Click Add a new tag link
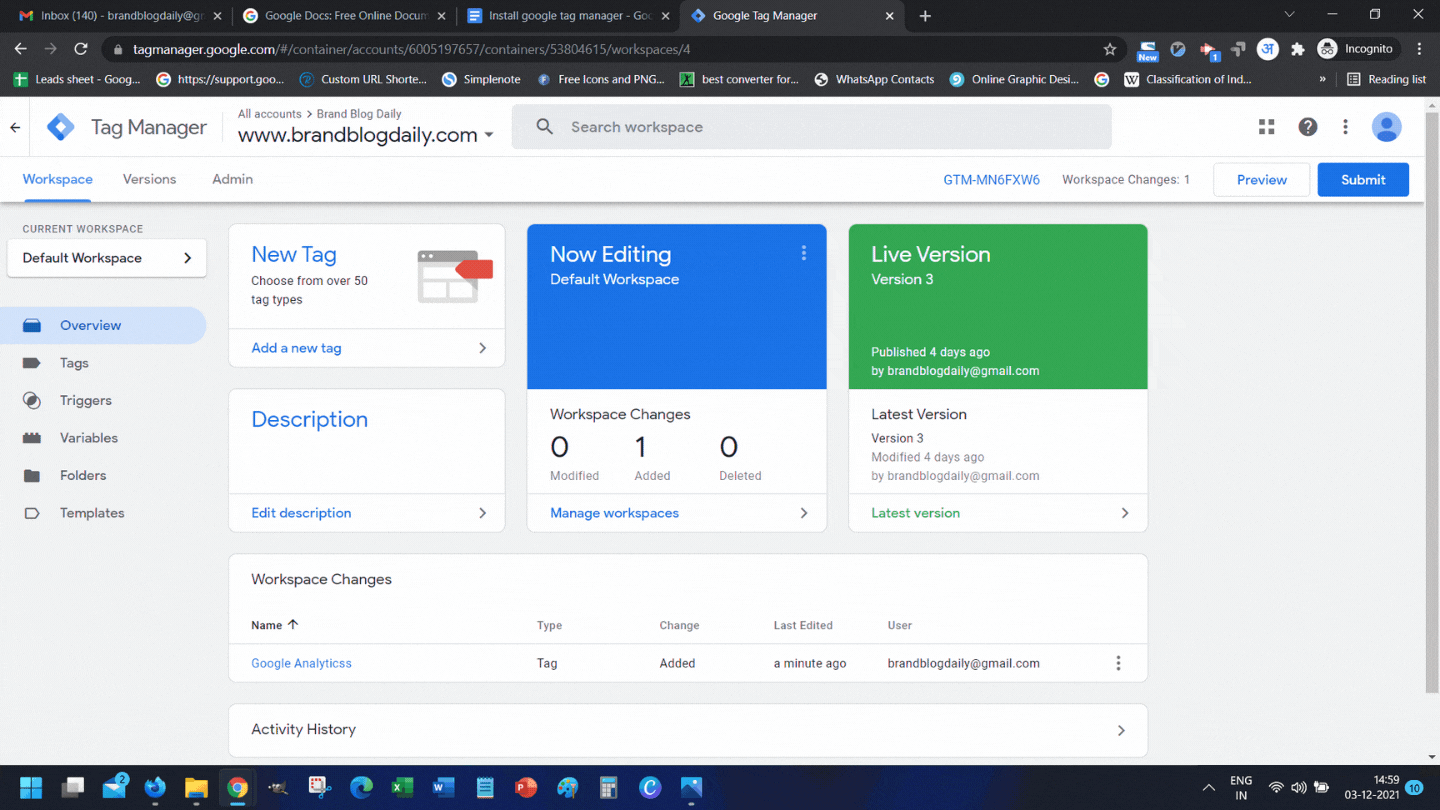The image size is (1440, 810). [297, 348]
